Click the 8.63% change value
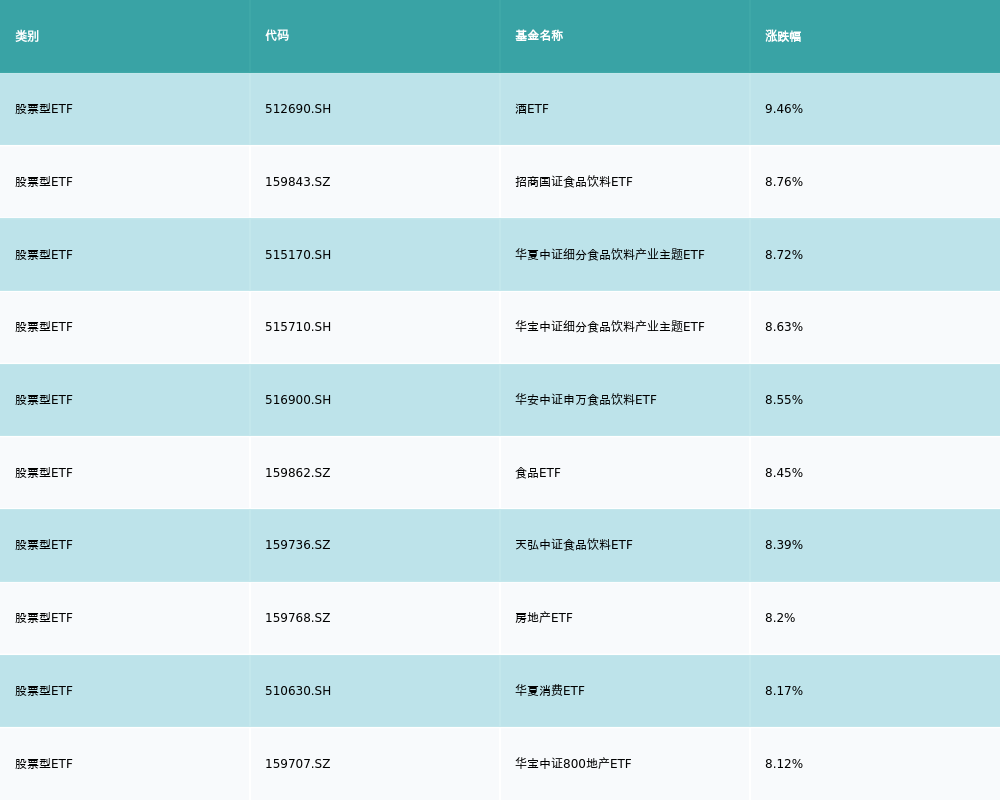Screen dimensions: 1000x800 [784, 327]
